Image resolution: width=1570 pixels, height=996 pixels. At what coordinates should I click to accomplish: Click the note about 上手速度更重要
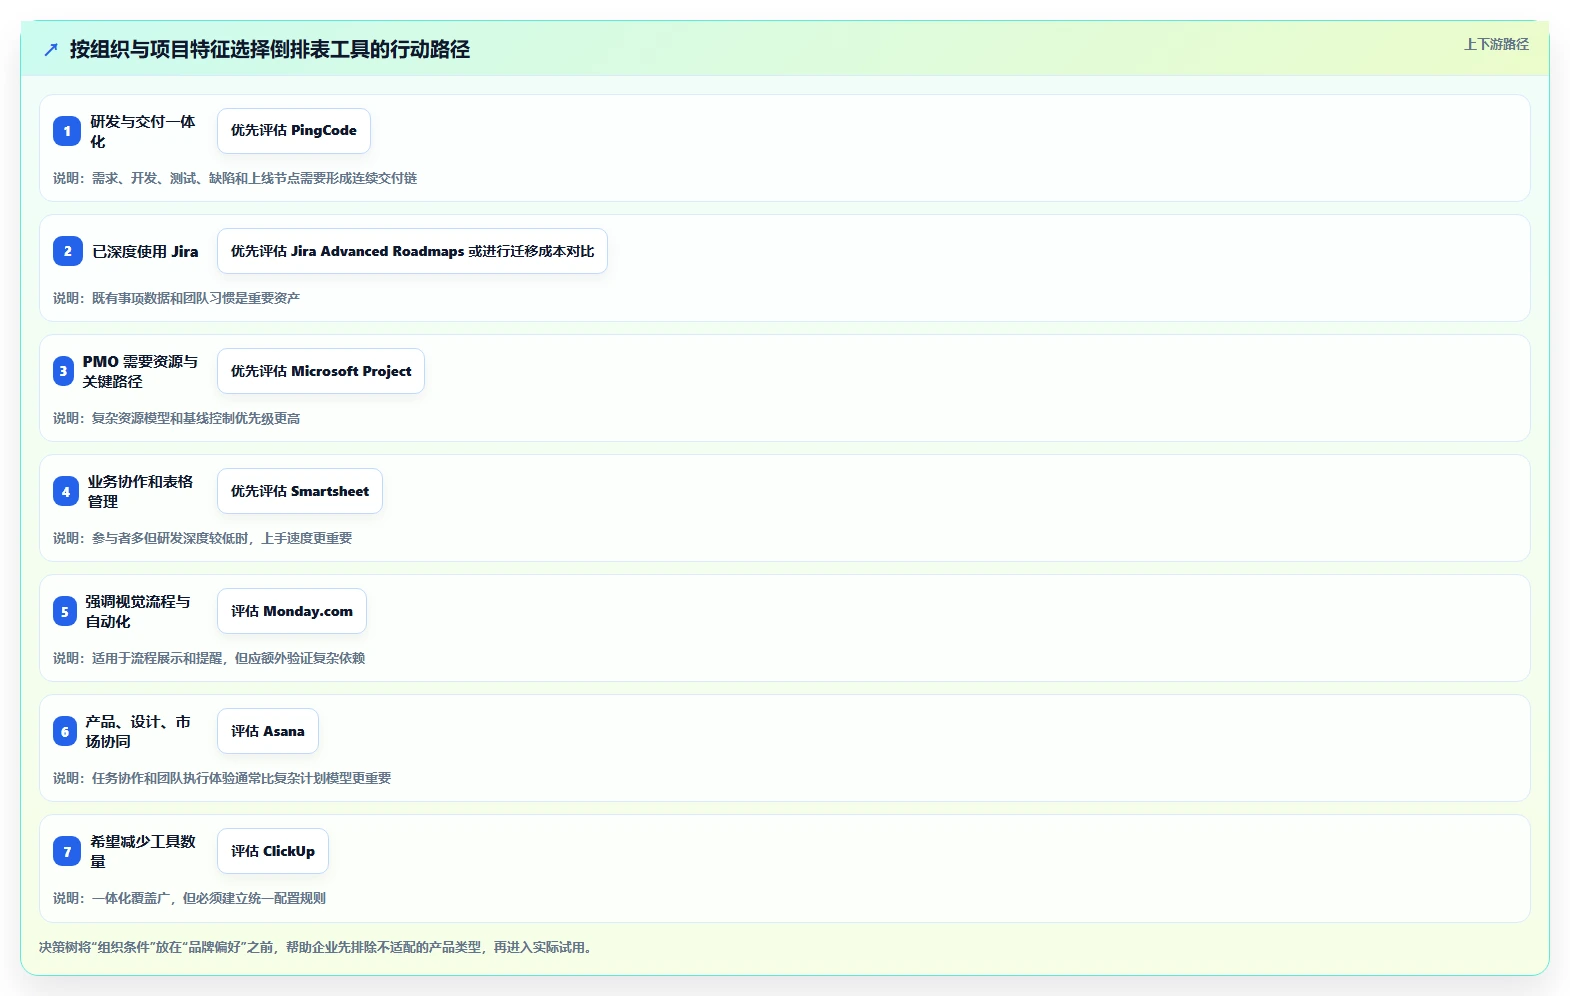click(x=203, y=538)
